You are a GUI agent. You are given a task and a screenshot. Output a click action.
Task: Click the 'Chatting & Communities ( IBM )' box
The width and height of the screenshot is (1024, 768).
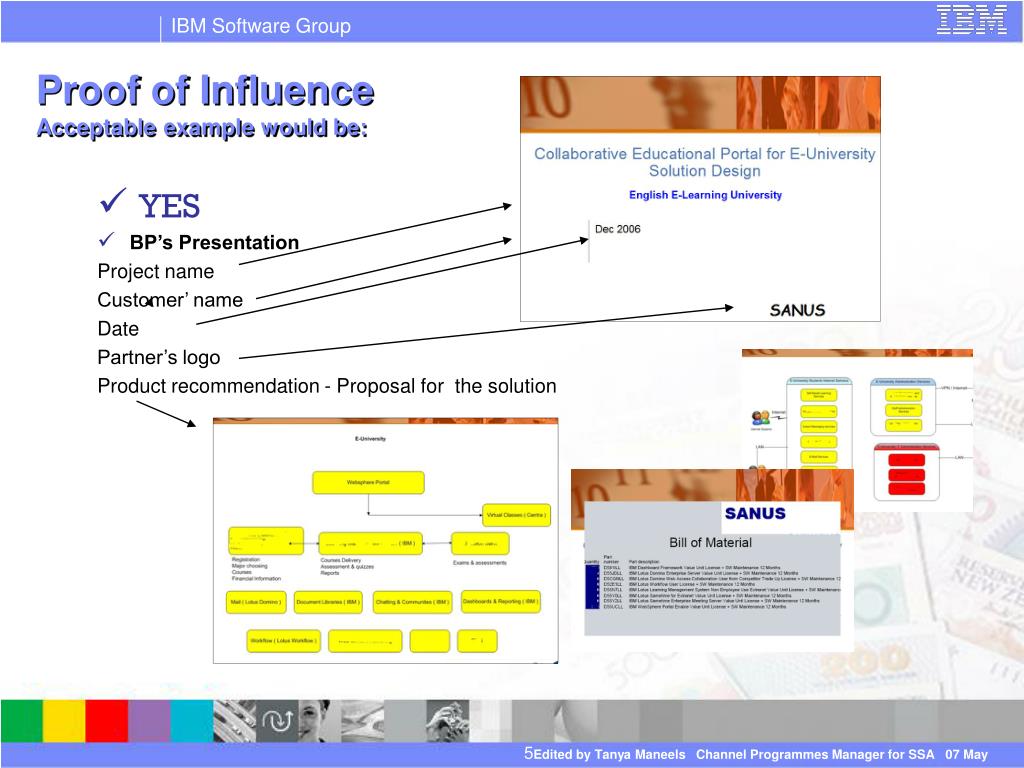pos(412,602)
